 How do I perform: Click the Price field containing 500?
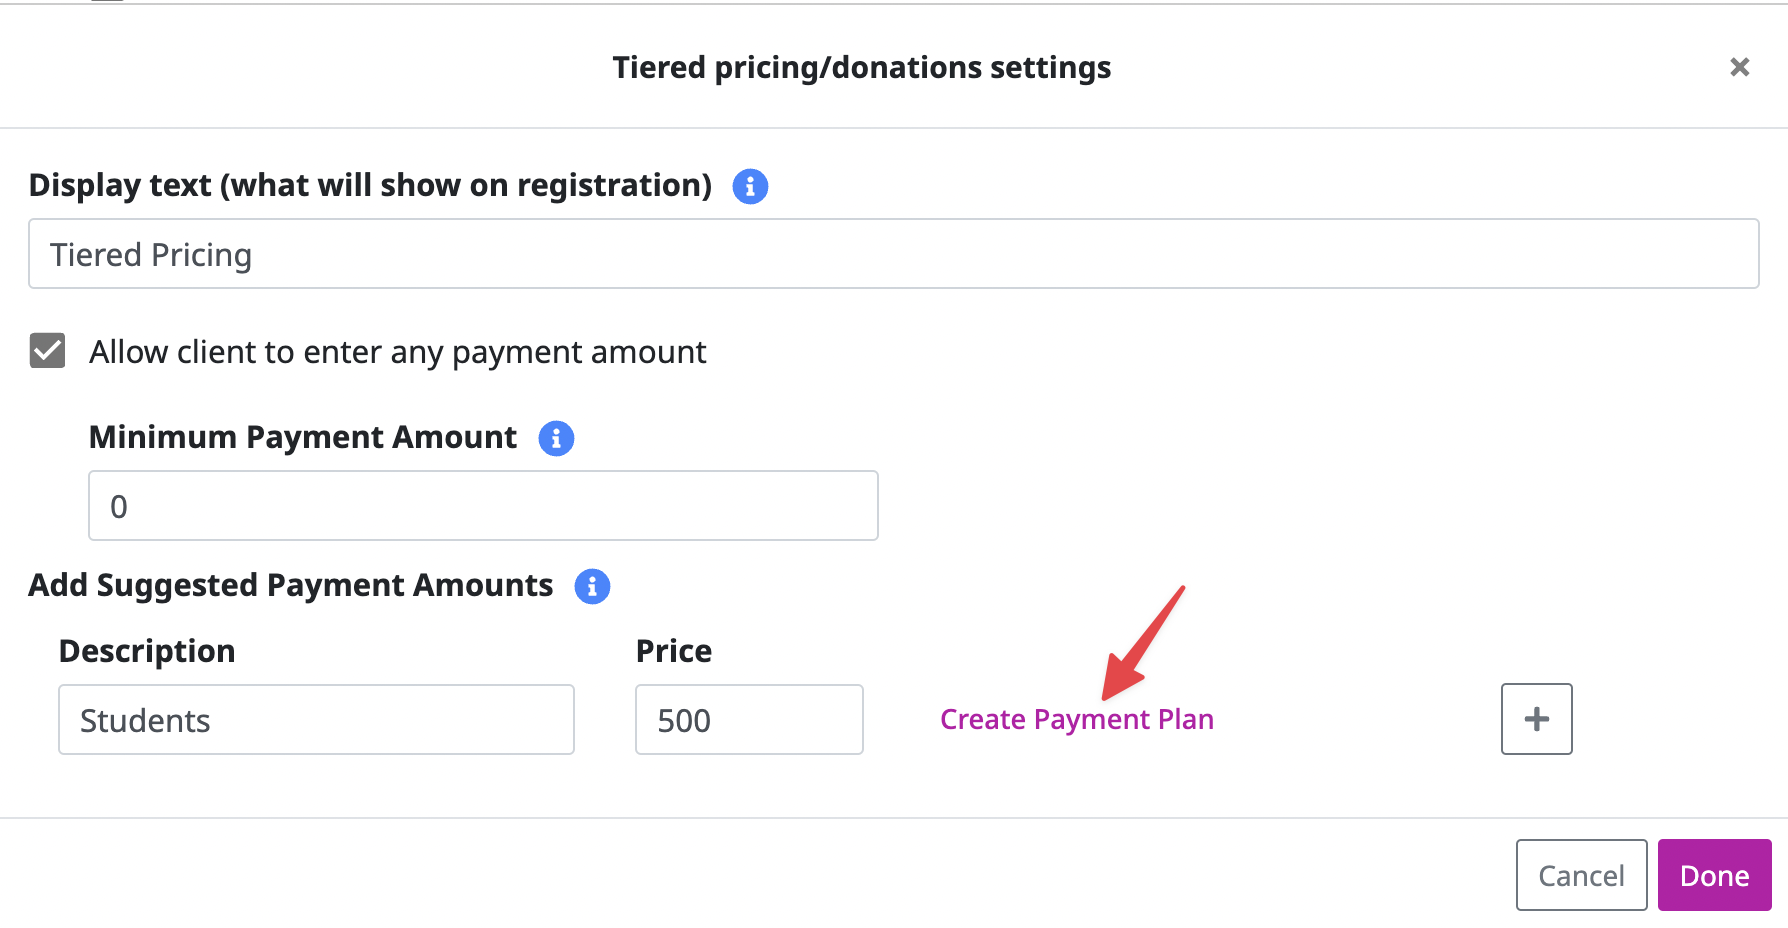tap(749, 719)
